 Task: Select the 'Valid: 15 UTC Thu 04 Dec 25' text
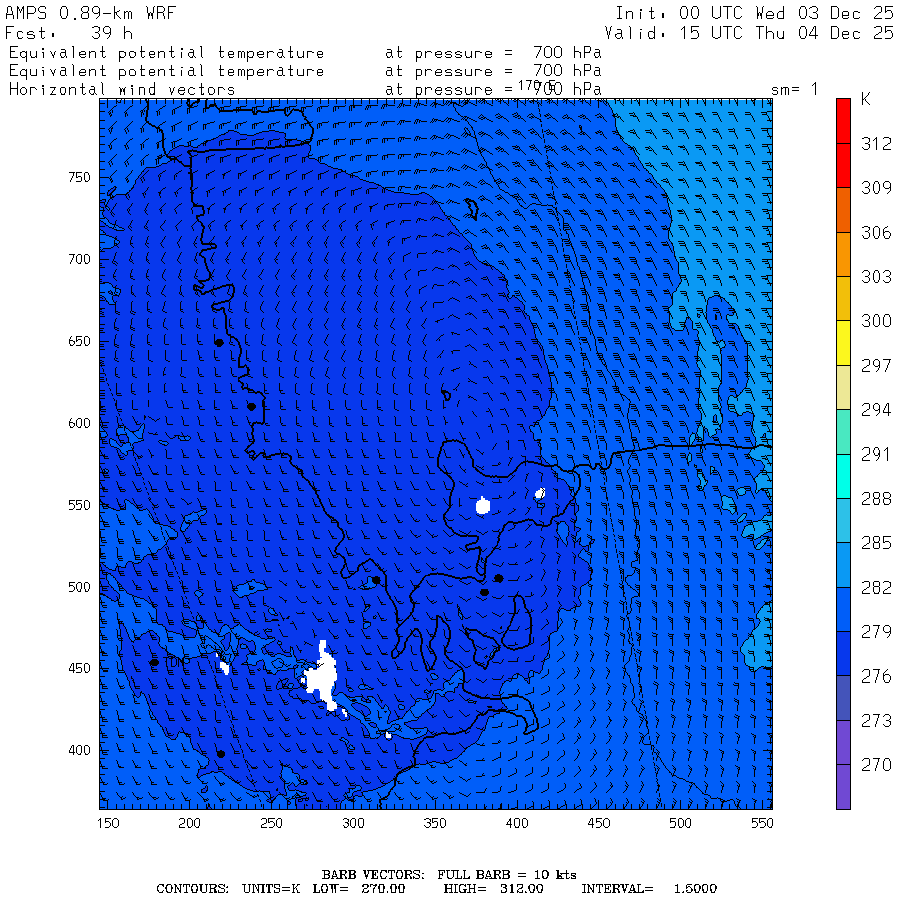point(749,33)
